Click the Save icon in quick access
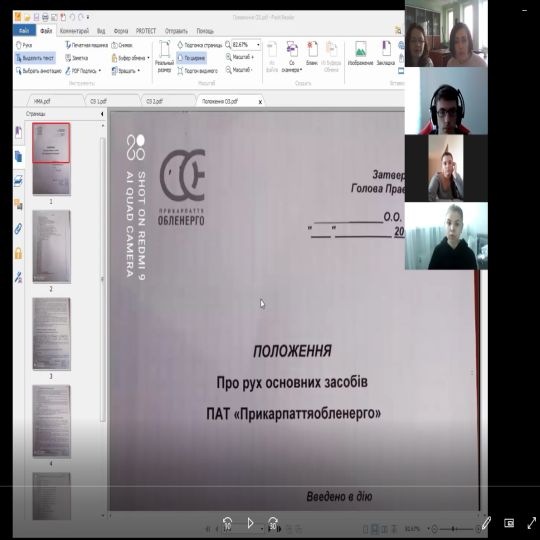Image resolution: width=540 pixels, height=540 pixels. (36, 17)
